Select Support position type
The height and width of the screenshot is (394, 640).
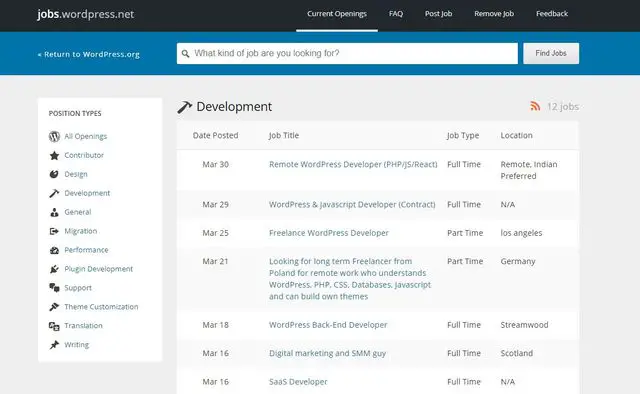(78, 288)
